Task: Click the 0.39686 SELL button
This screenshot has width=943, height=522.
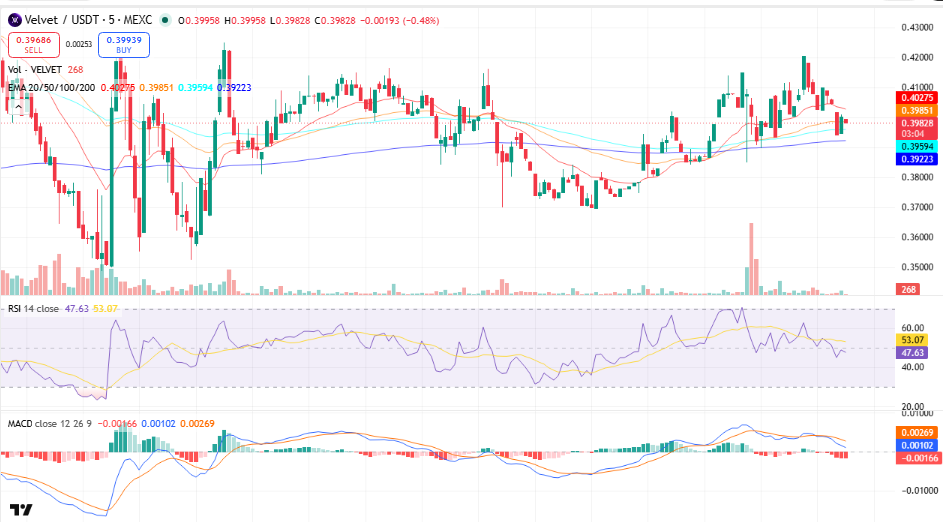Action: pyautogui.click(x=34, y=45)
